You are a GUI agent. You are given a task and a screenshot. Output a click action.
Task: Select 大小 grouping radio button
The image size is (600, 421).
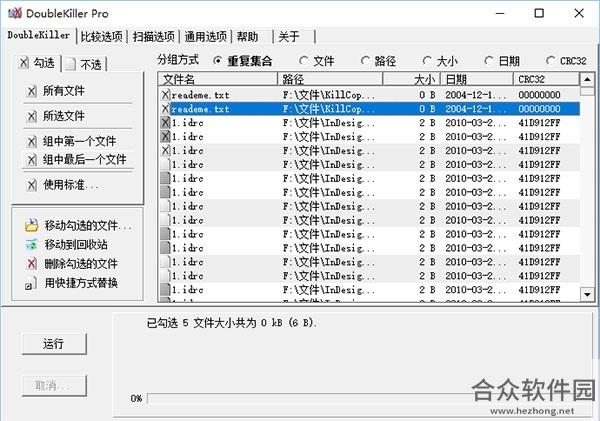click(427, 61)
